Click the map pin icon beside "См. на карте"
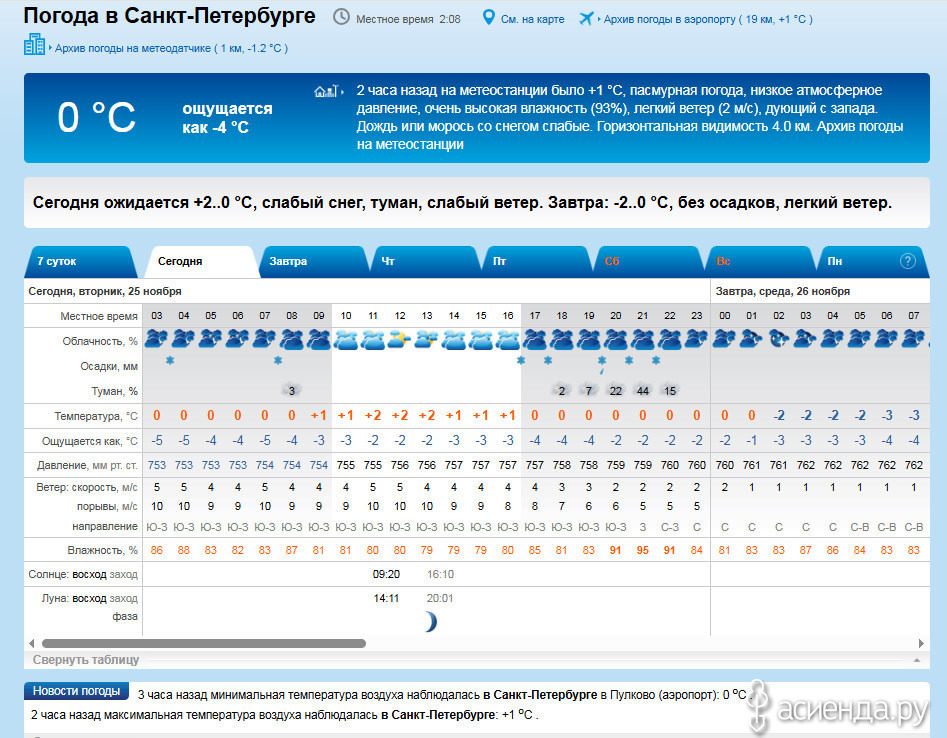The width and height of the screenshot is (947, 738). point(488,18)
